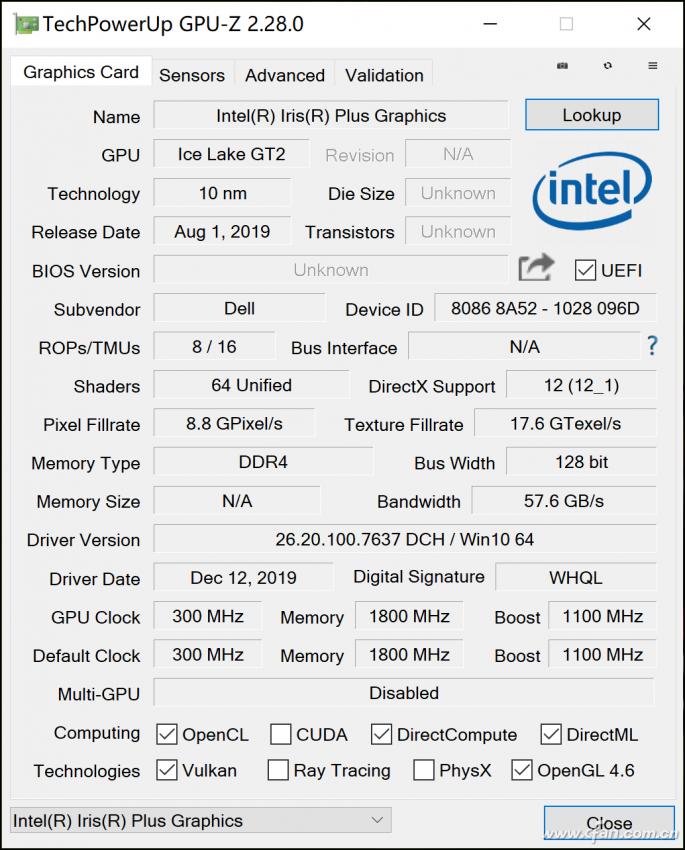The image size is (685, 850).
Task: Capture a screenshot using the camera icon
Action: (562, 64)
